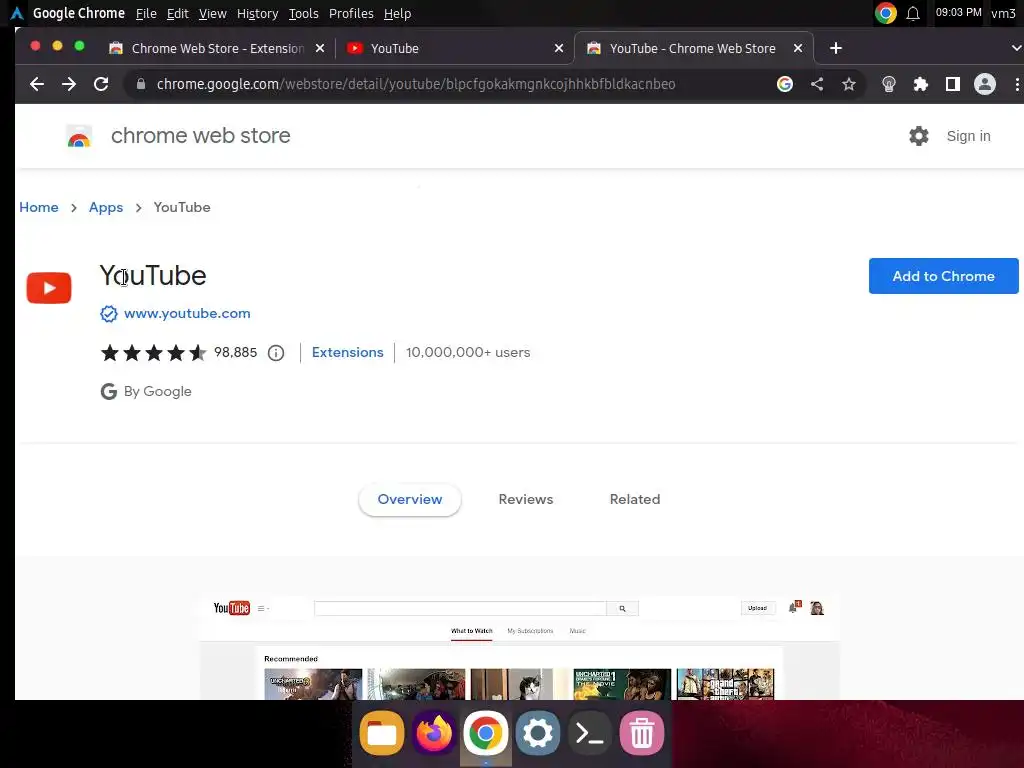Go to Apps breadcrumb
Viewport: 1024px width, 768px height.
(x=106, y=208)
